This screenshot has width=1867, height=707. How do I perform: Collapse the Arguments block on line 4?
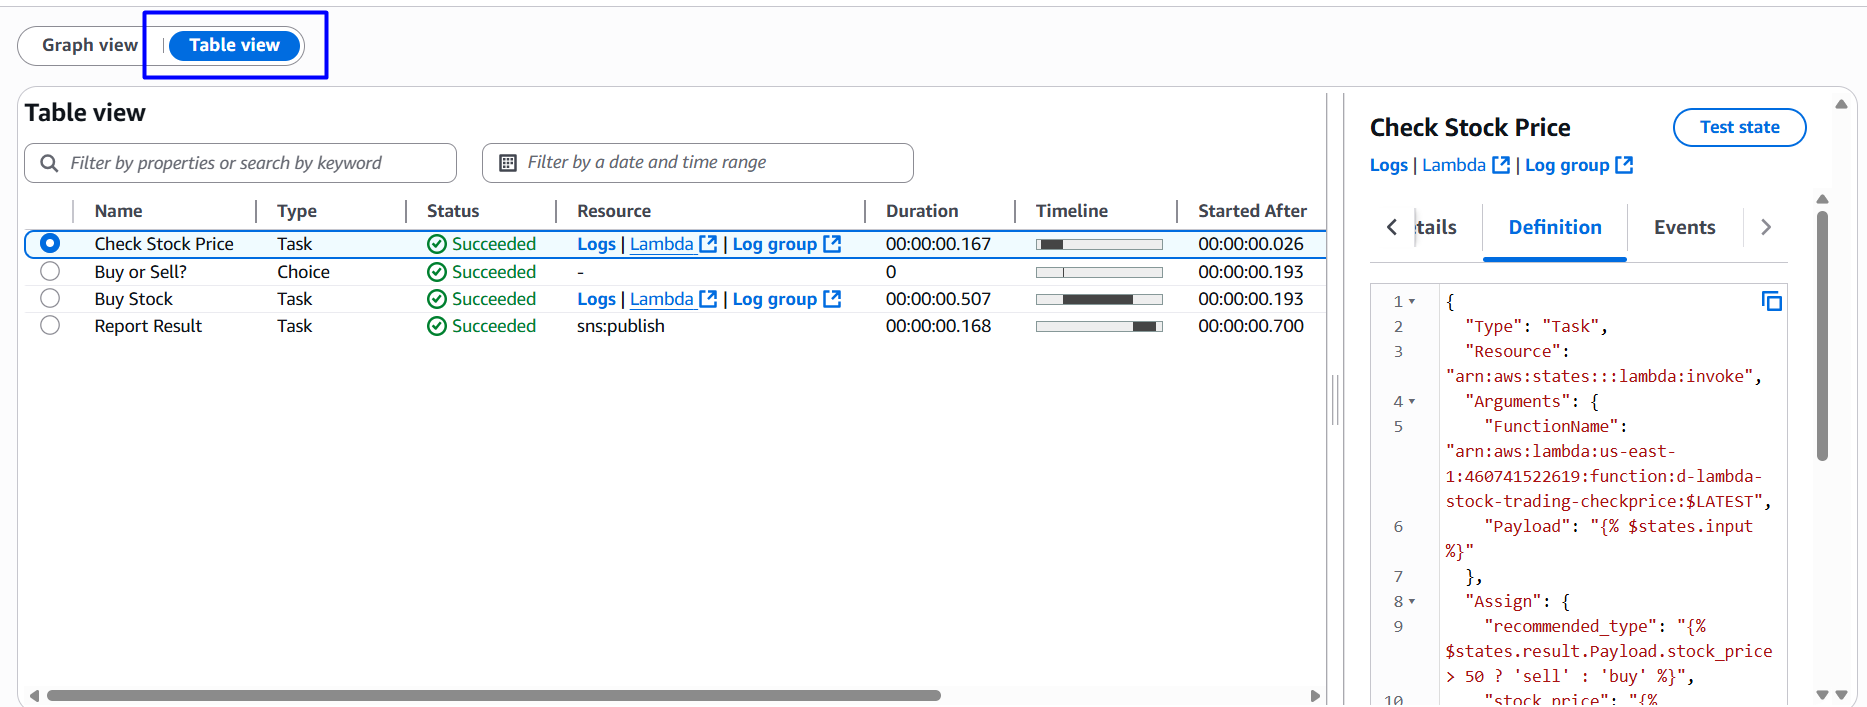tap(1412, 401)
